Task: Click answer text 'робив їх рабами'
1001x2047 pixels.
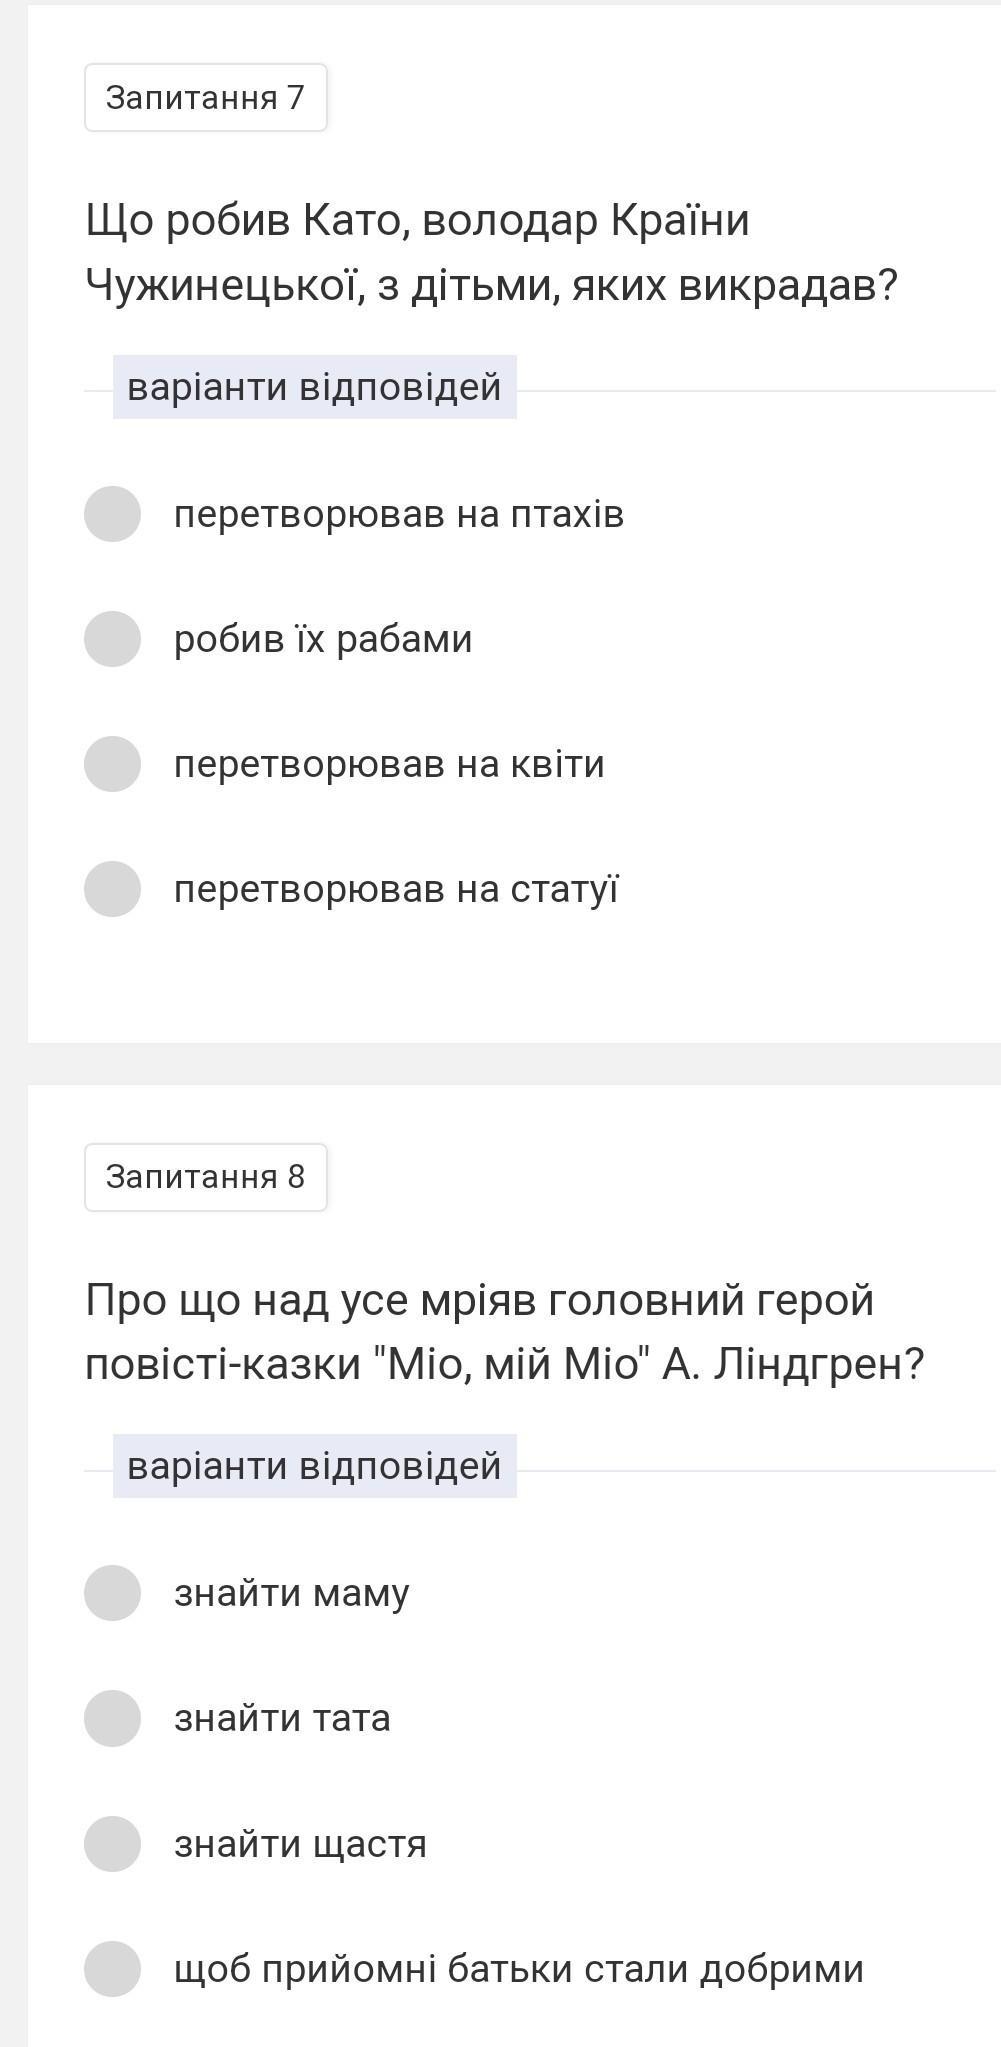Action: (x=323, y=639)
